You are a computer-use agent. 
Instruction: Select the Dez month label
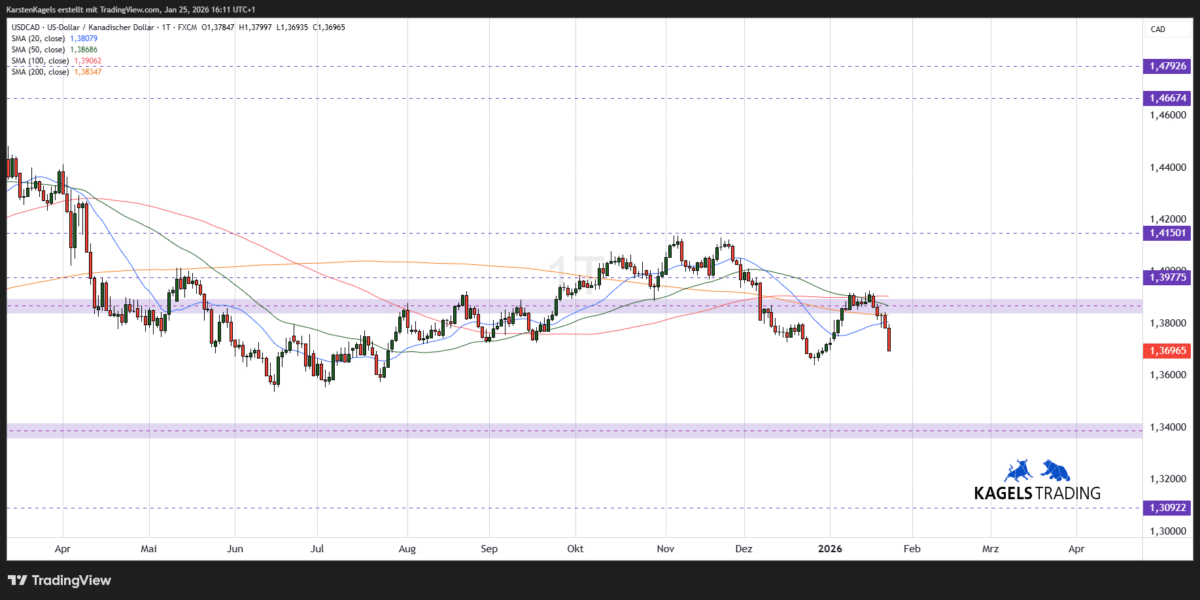click(x=743, y=548)
